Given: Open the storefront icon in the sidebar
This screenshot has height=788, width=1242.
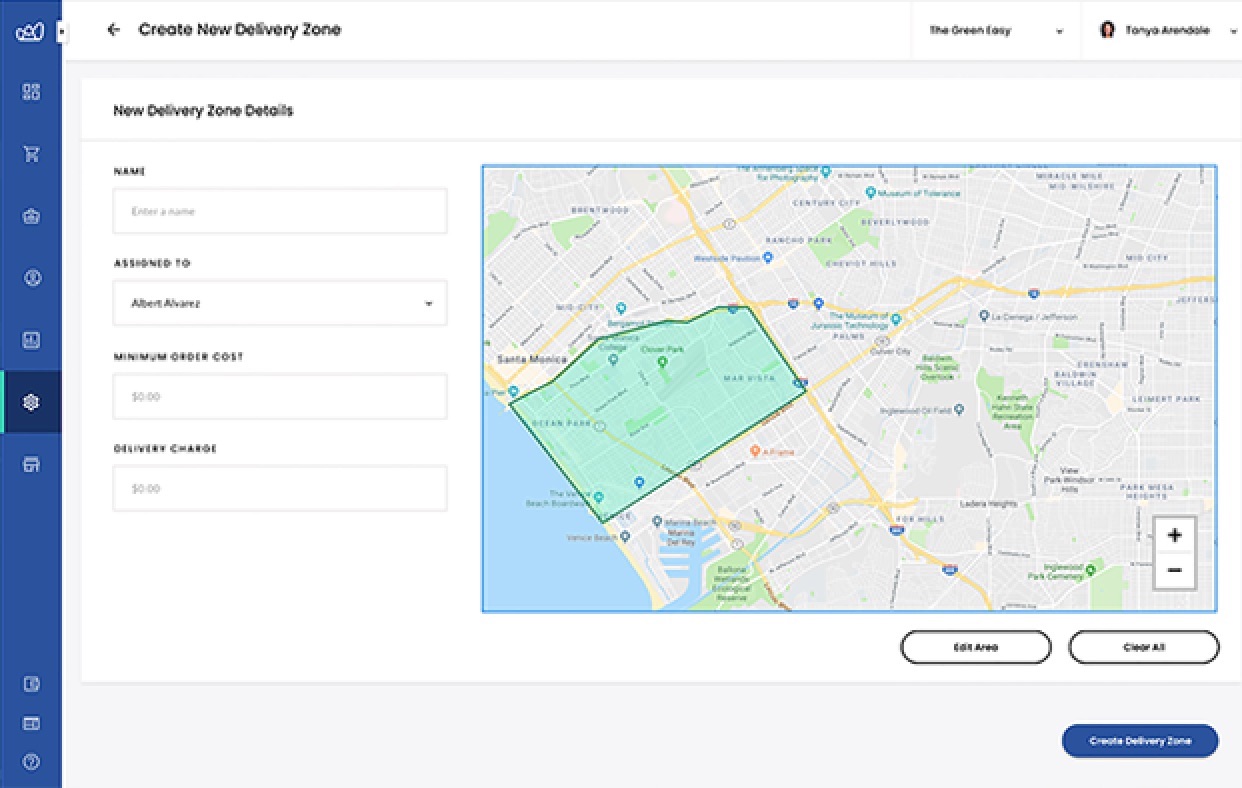Looking at the screenshot, I should click(x=31, y=464).
